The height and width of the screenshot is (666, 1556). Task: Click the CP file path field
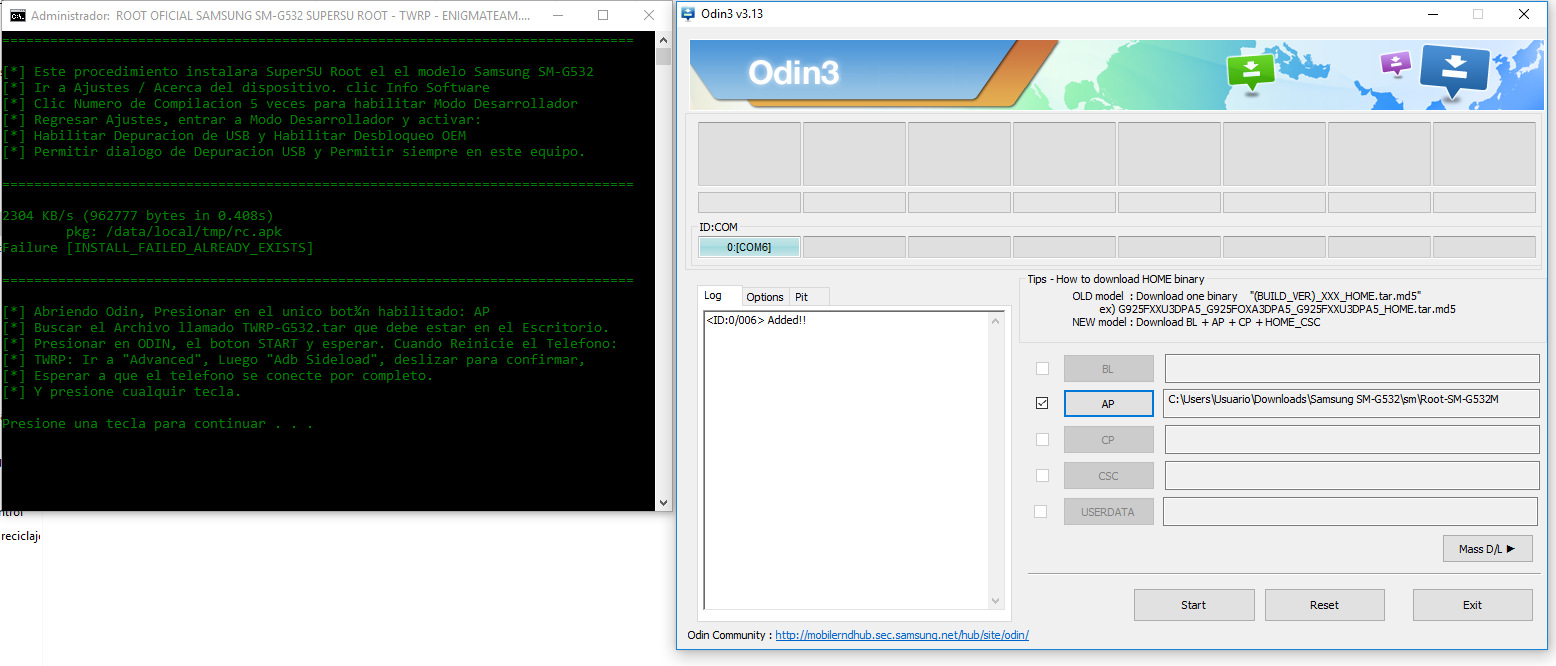[x=1352, y=440]
